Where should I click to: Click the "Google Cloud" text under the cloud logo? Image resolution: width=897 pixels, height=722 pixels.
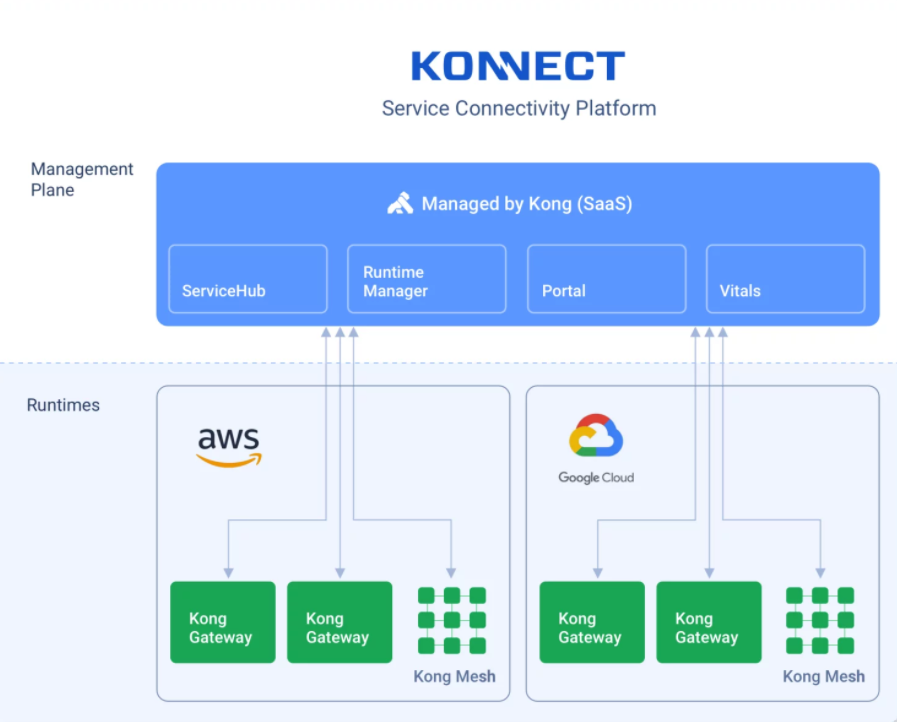596,477
